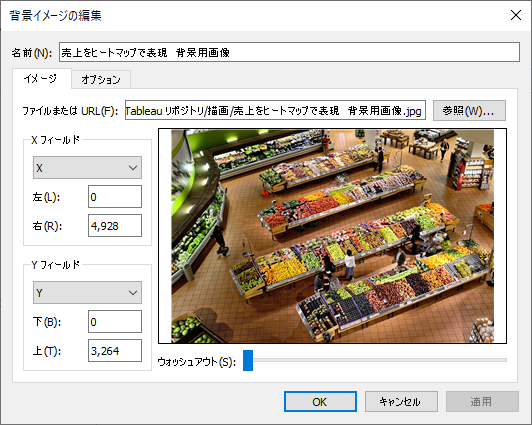Switch to the イメージ tab

click(41, 79)
